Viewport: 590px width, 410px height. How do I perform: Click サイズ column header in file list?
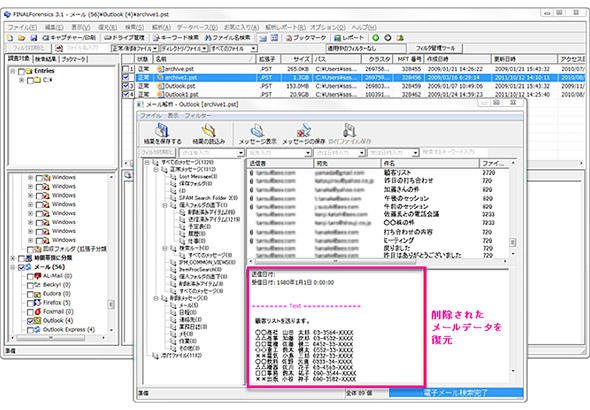[x=296, y=59]
